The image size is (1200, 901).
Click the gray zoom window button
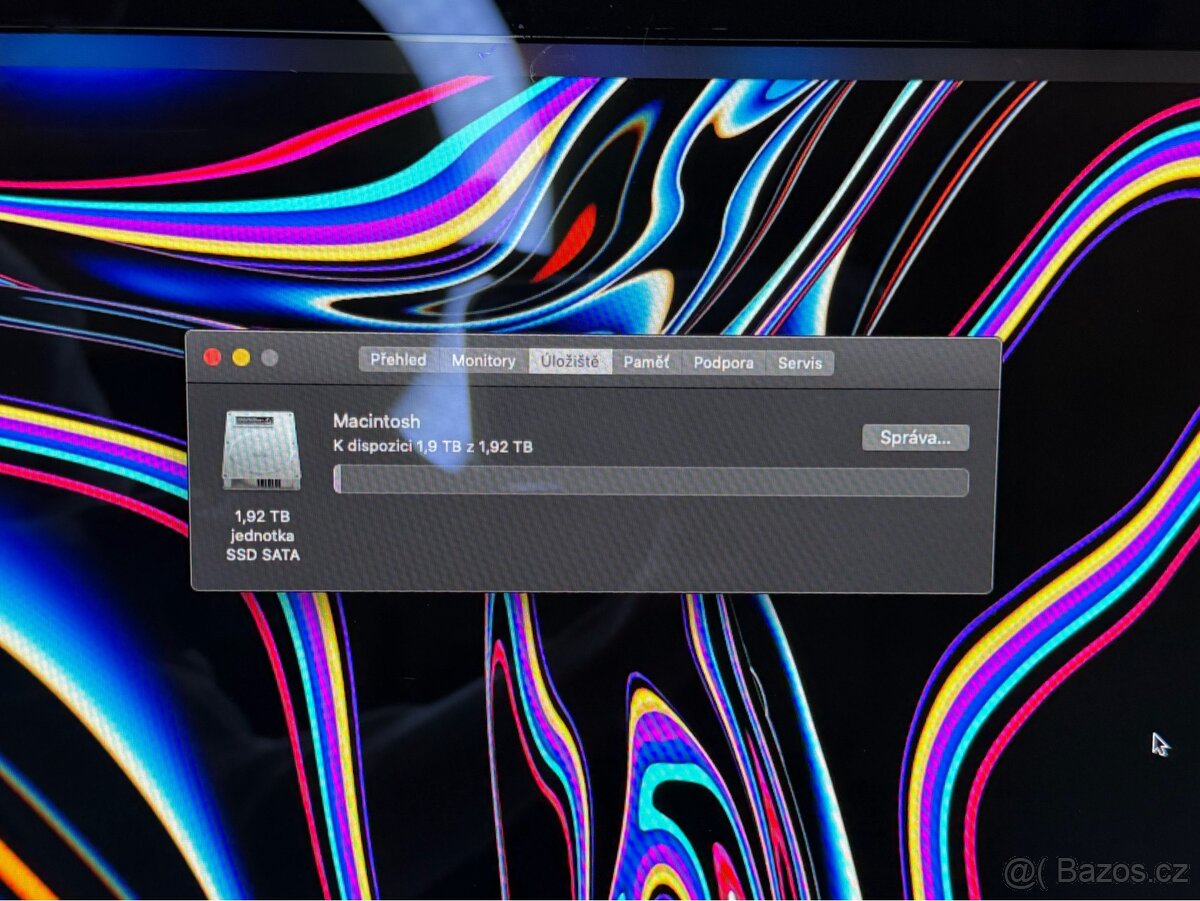[x=269, y=358]
